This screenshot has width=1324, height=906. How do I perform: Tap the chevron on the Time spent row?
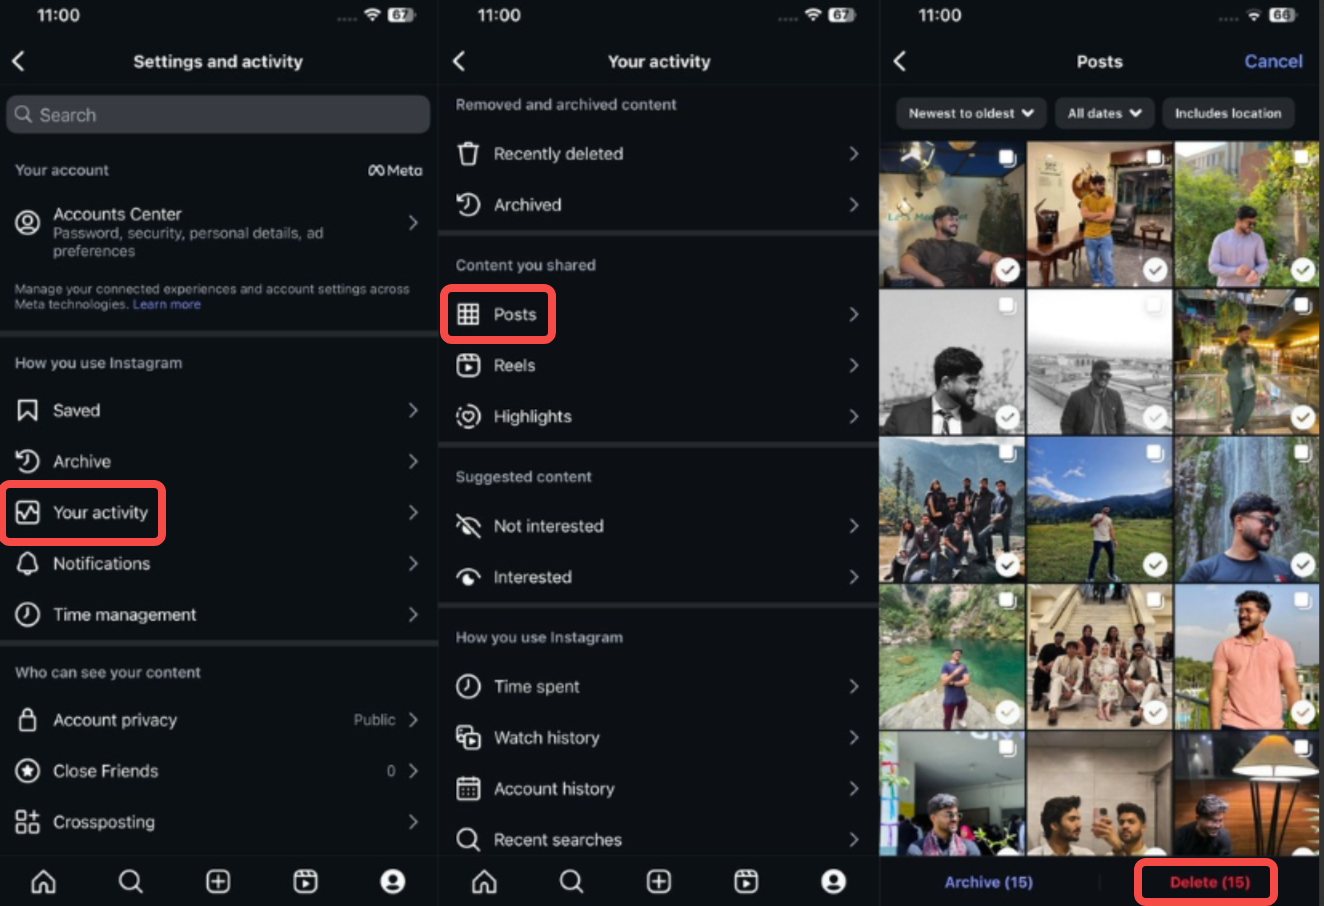click(x=854, y=687)
